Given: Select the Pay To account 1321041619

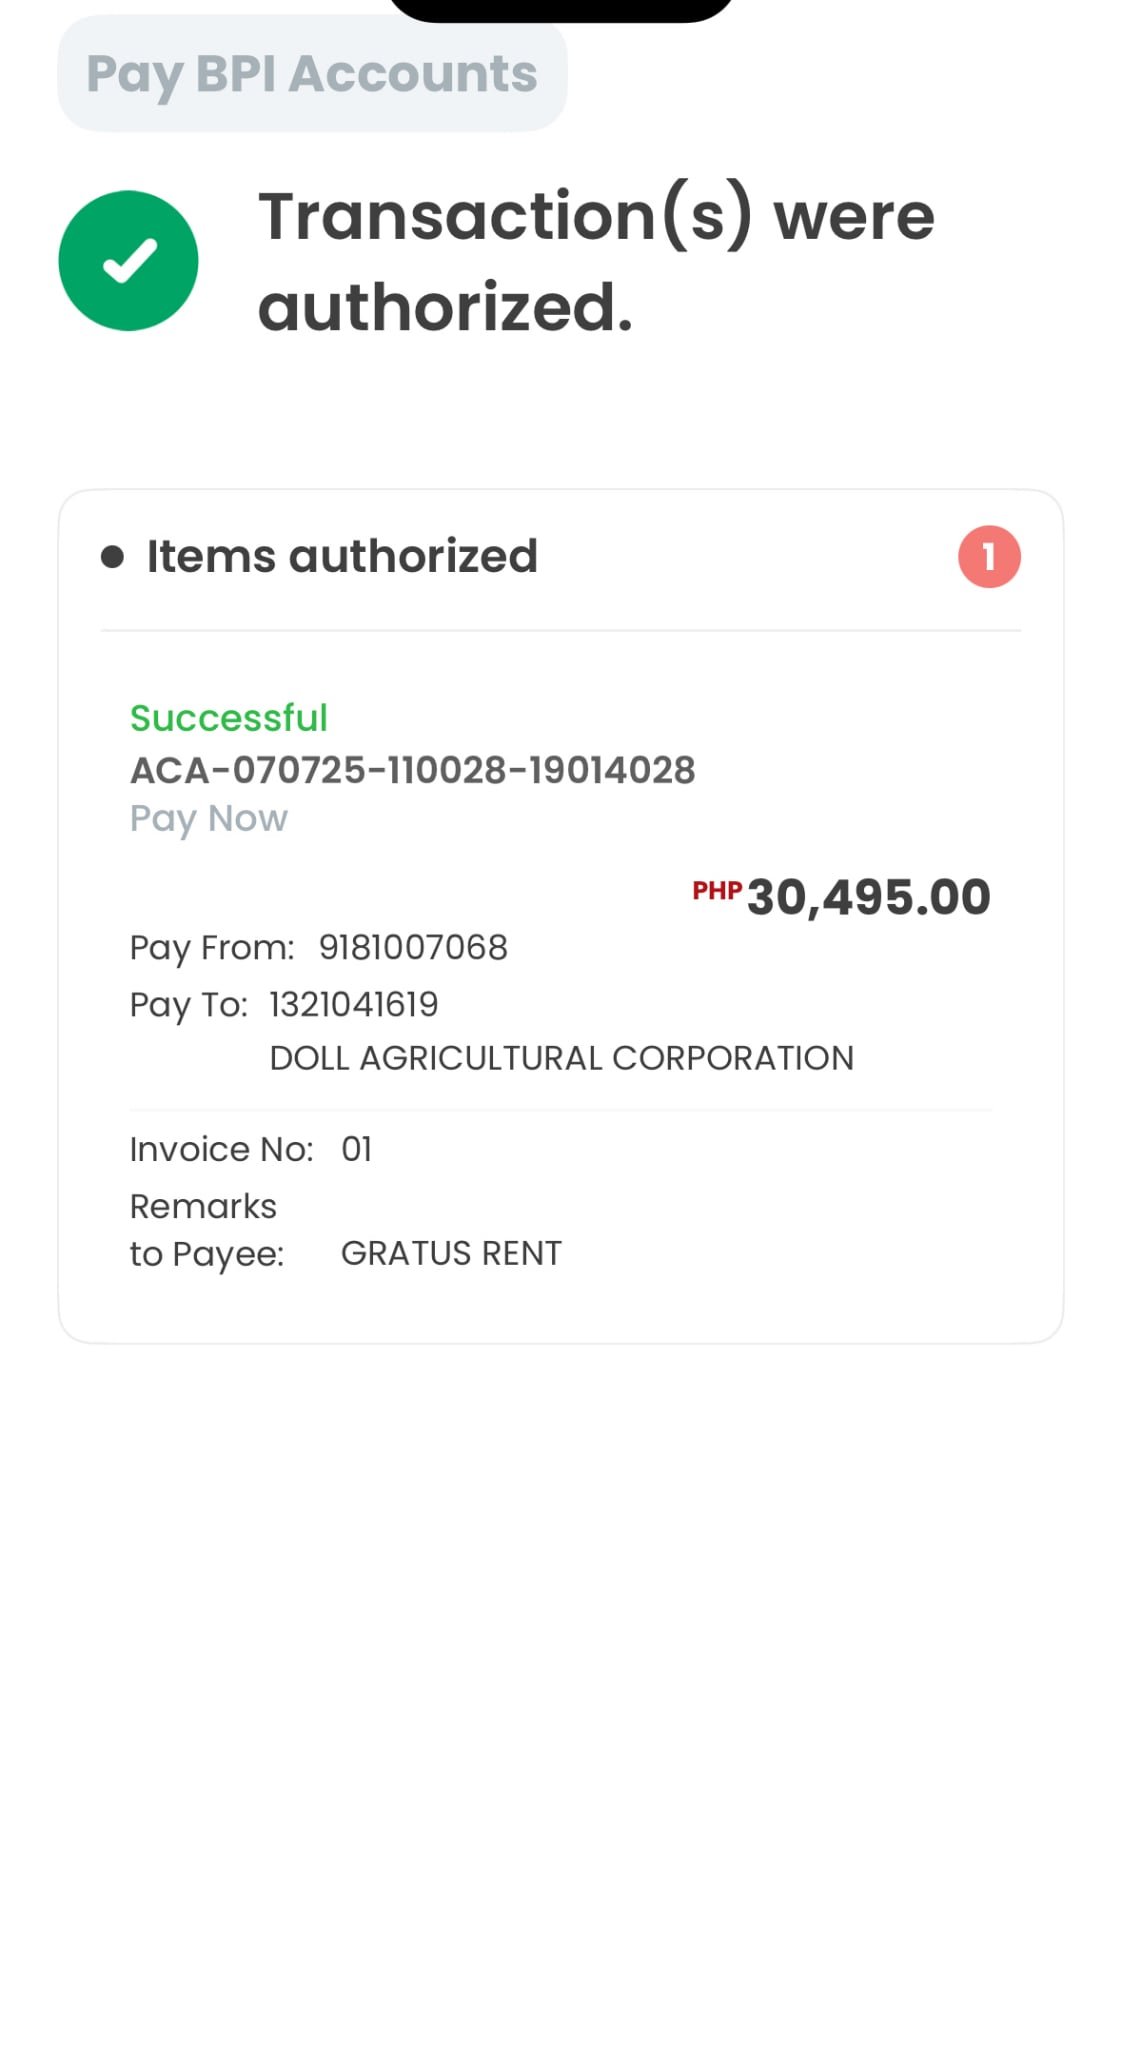Looking at the screenshot, I should (354, 1004).
